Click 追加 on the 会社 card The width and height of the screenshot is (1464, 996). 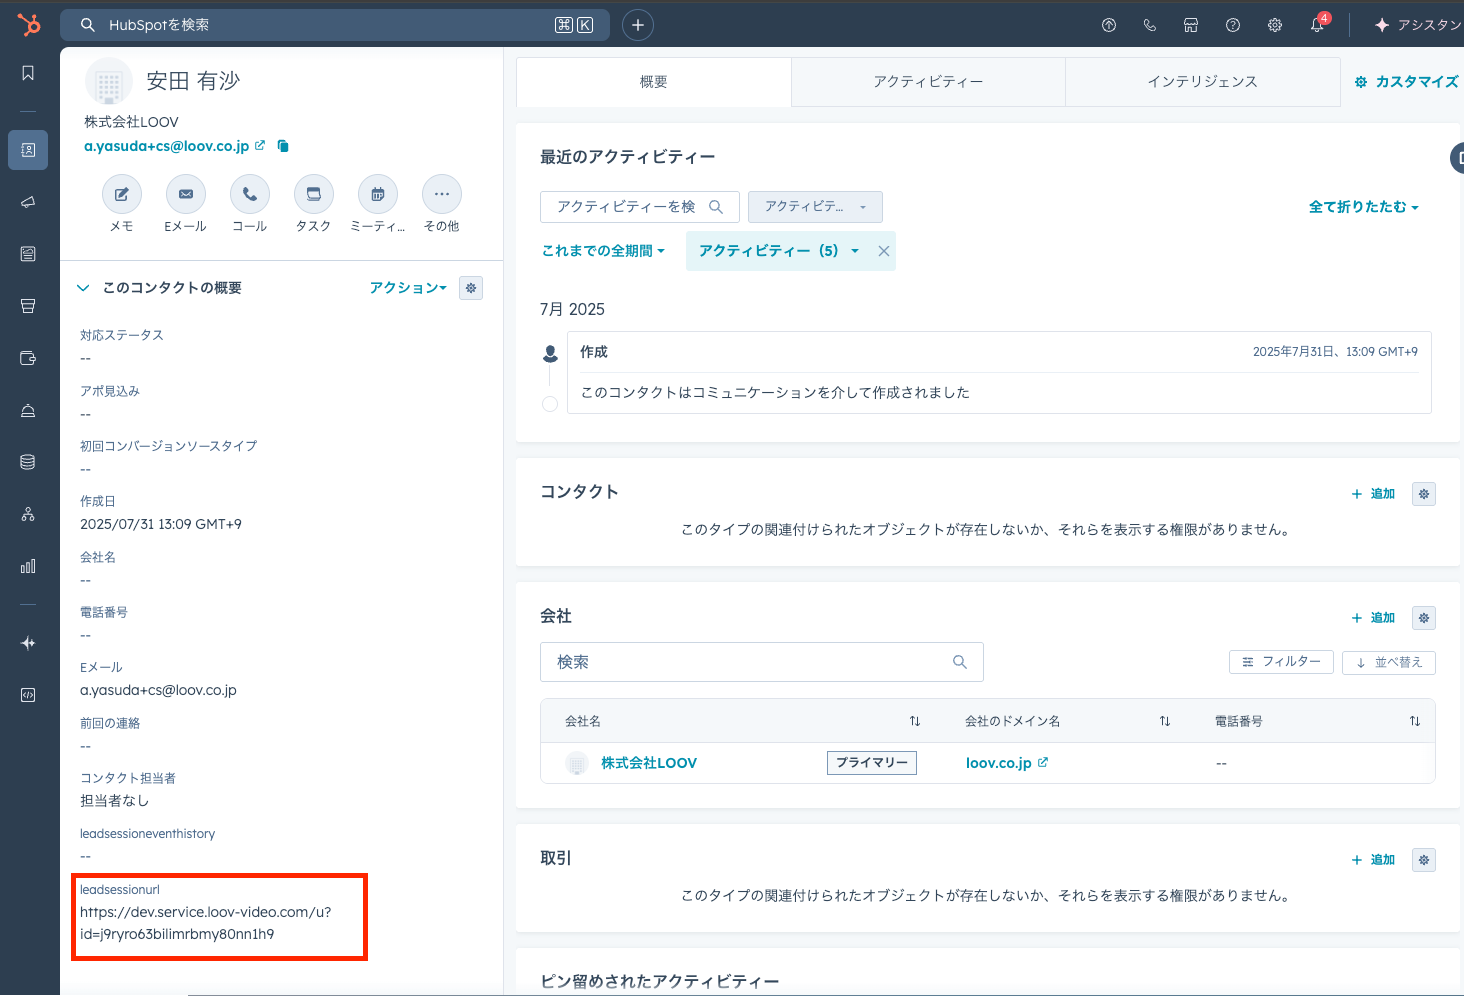tap(1373, 618)
